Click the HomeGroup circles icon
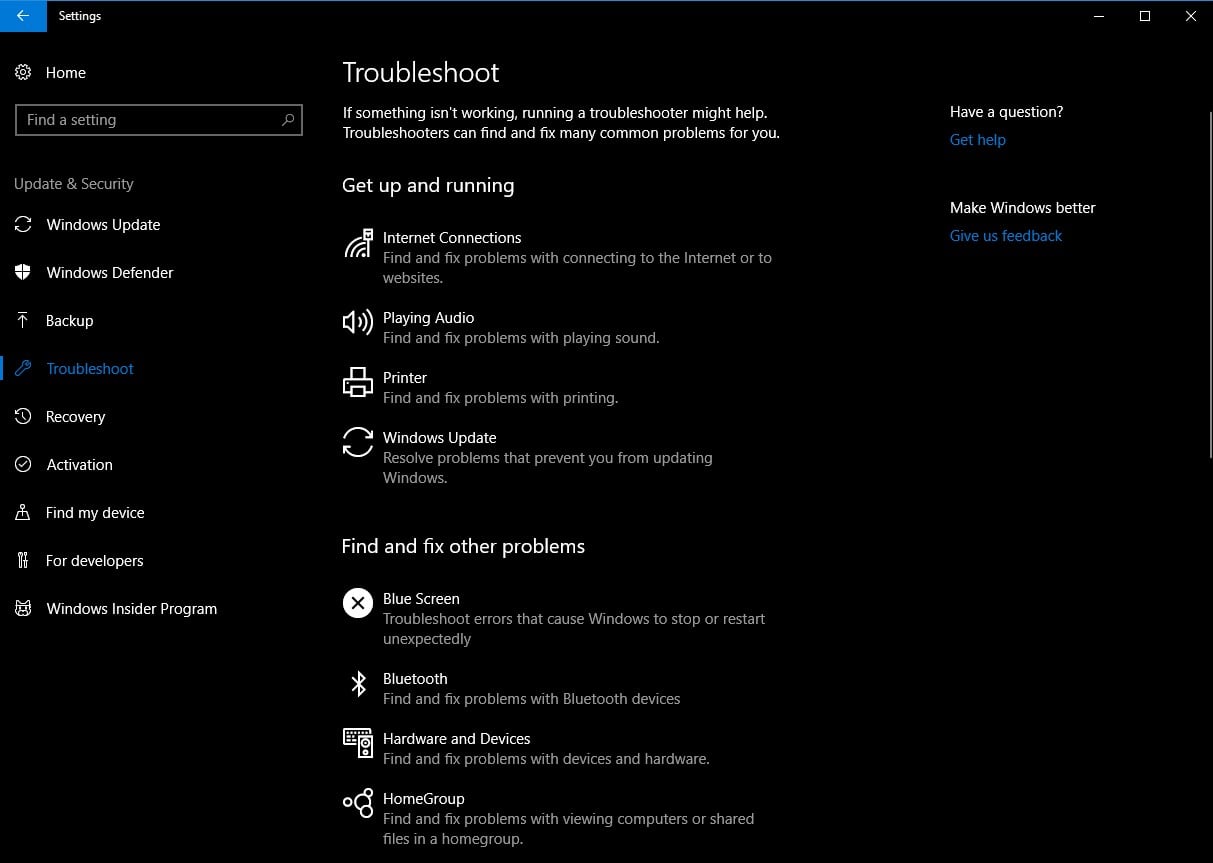Viewport: 1213px width, 863px height. tap(357, 803)
